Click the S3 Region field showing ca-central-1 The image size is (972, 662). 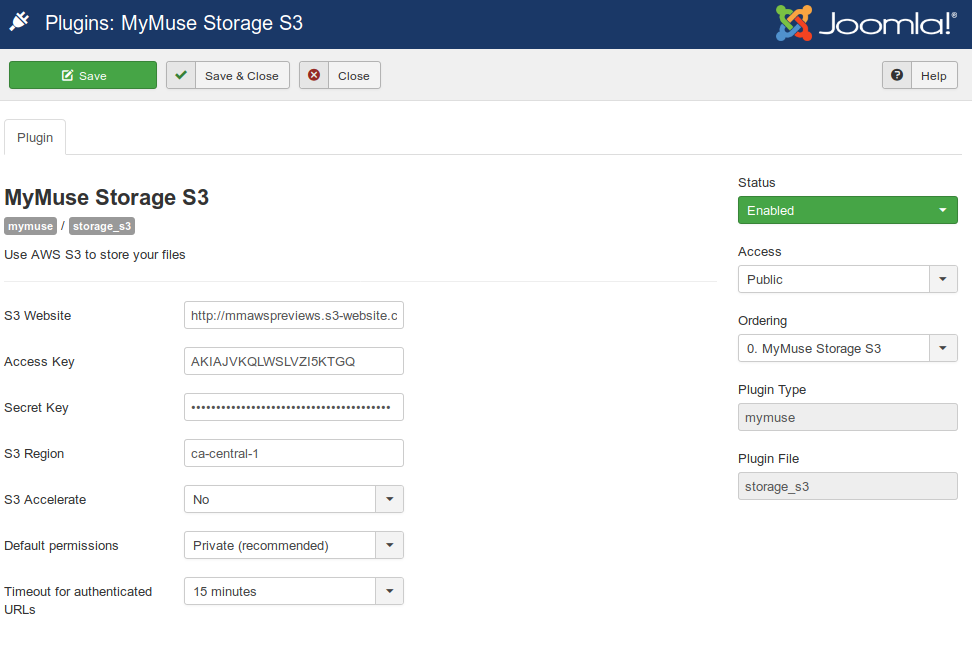click(x=293, y=453)
